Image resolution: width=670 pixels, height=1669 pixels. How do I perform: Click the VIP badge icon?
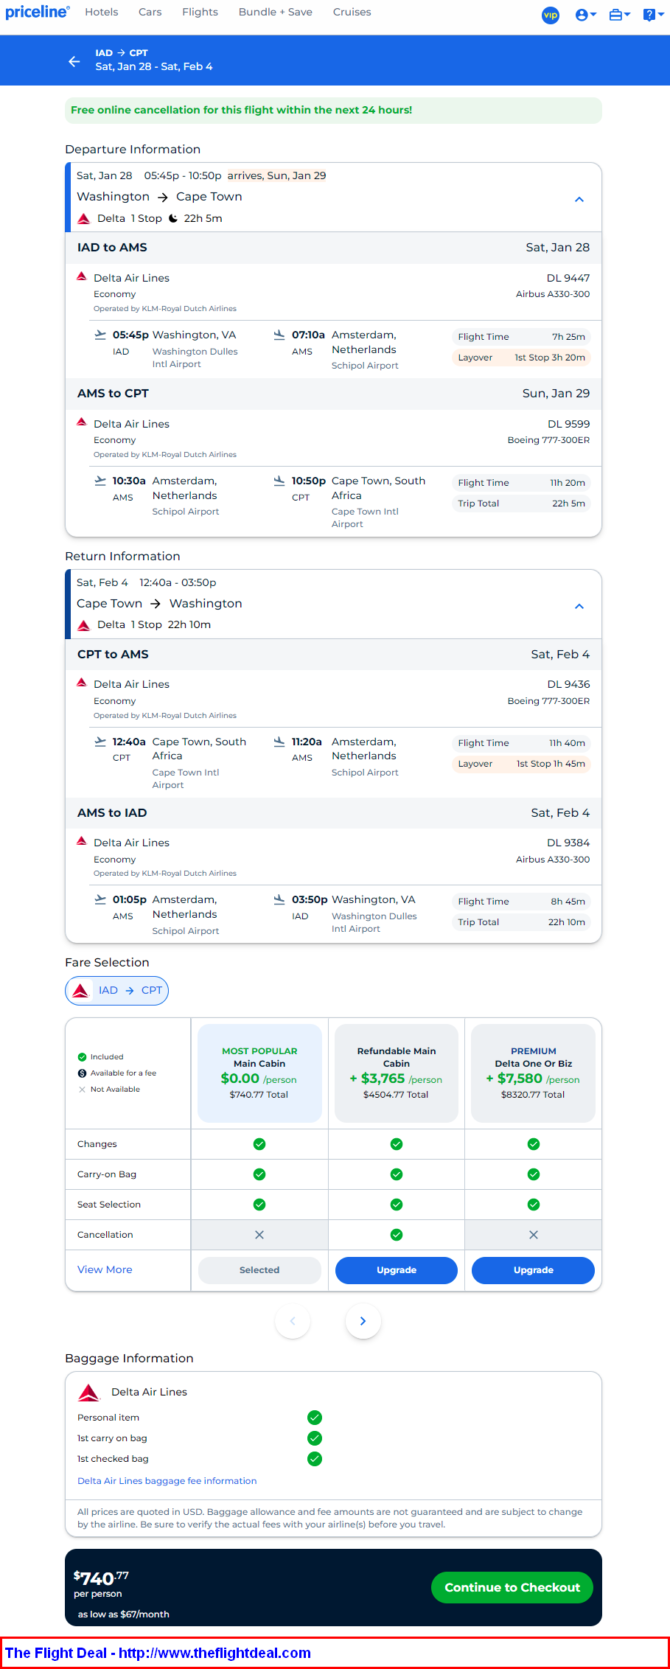click(550, 15)
